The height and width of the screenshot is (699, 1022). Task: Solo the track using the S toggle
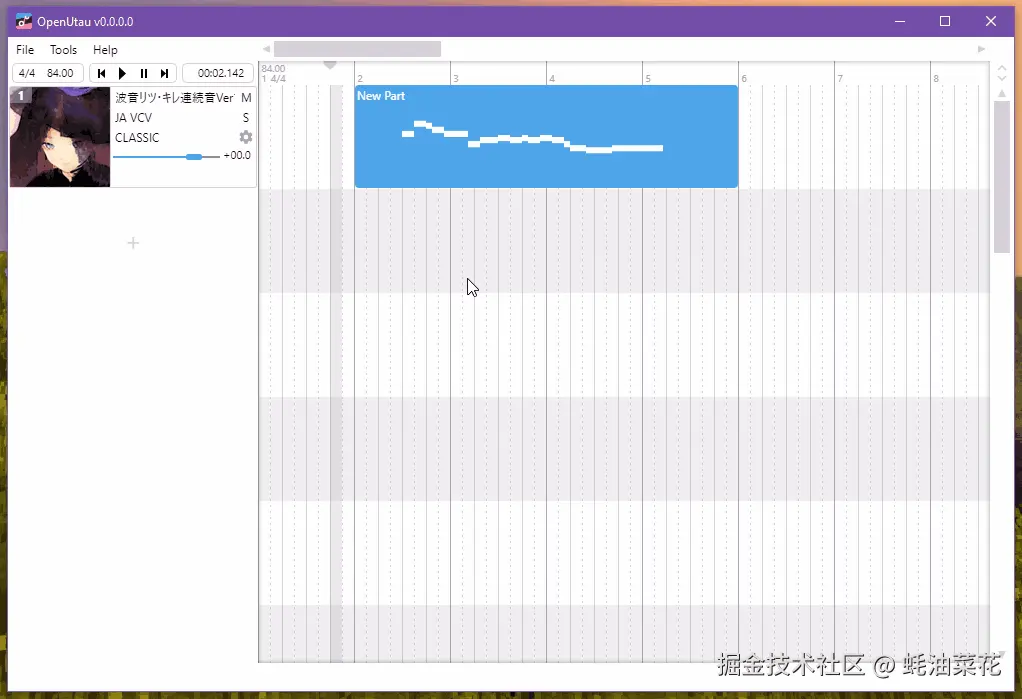(245, 117)
